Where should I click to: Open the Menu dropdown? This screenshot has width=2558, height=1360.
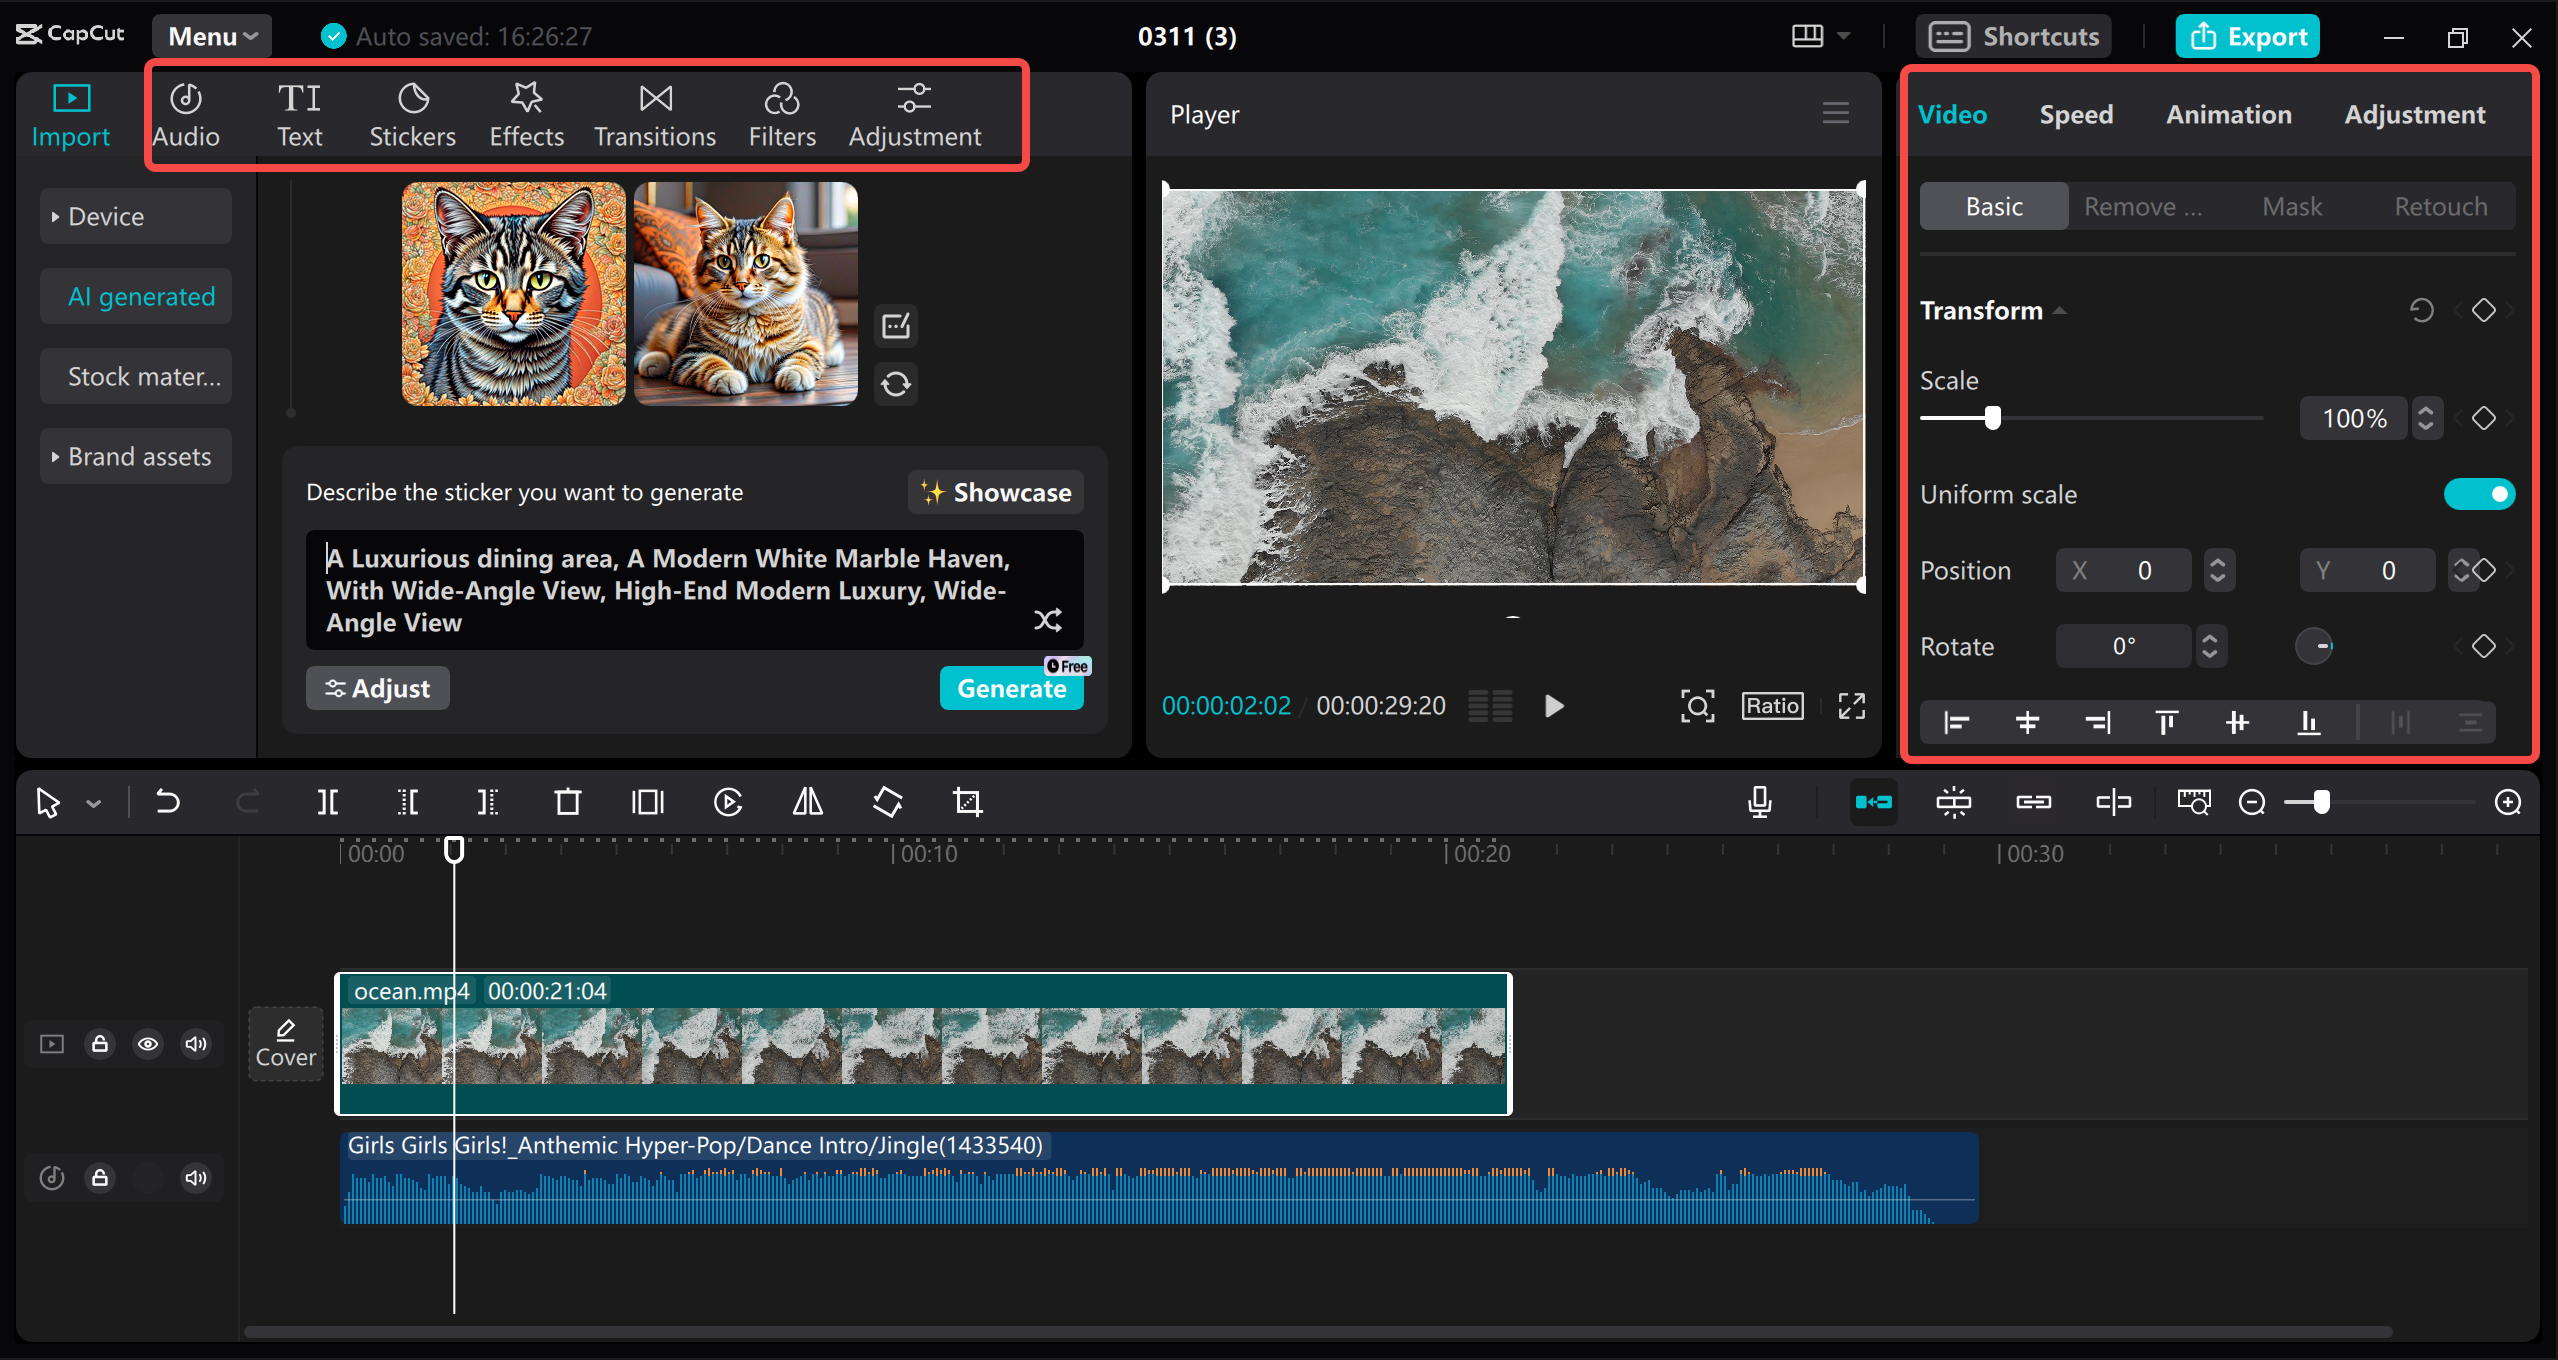pyautogui.click(x=211, y=35)
